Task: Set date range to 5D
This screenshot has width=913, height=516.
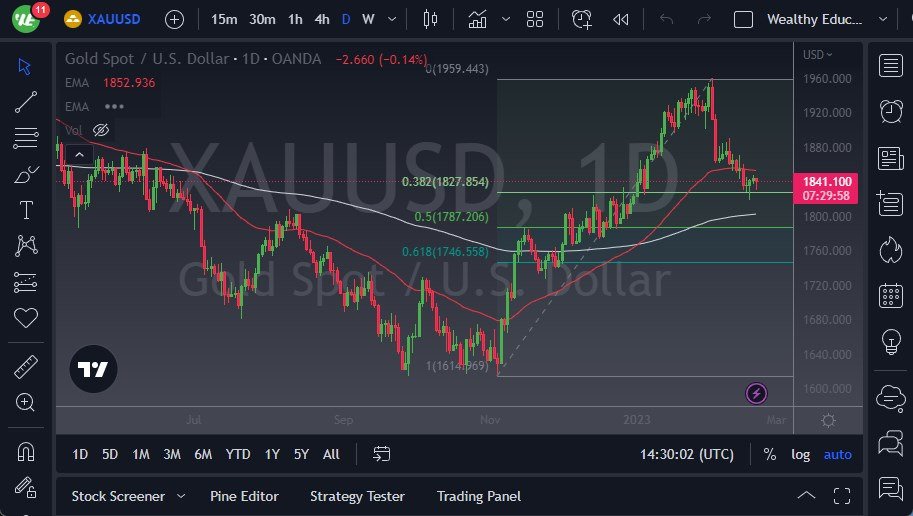Action: pos(109,454)
